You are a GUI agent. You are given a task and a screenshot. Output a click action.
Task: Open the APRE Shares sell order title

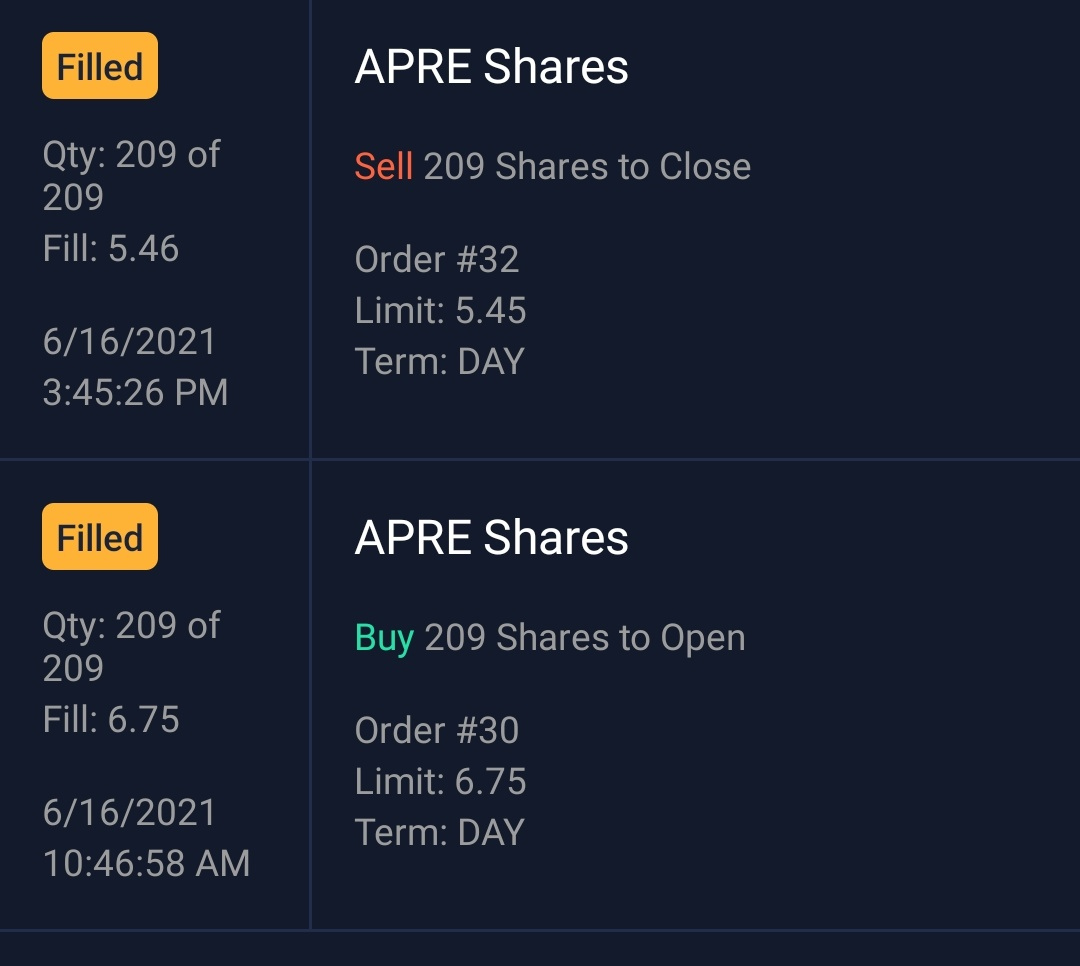coord(491,67)
